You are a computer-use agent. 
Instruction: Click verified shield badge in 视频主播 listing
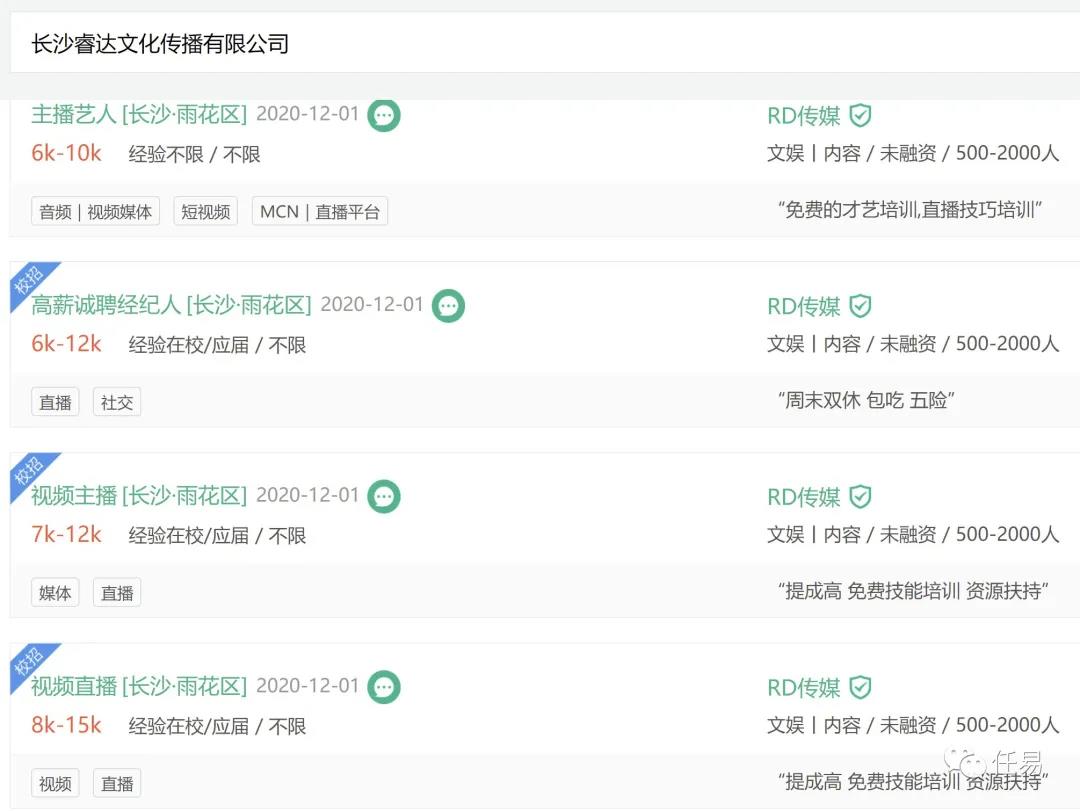860,497
